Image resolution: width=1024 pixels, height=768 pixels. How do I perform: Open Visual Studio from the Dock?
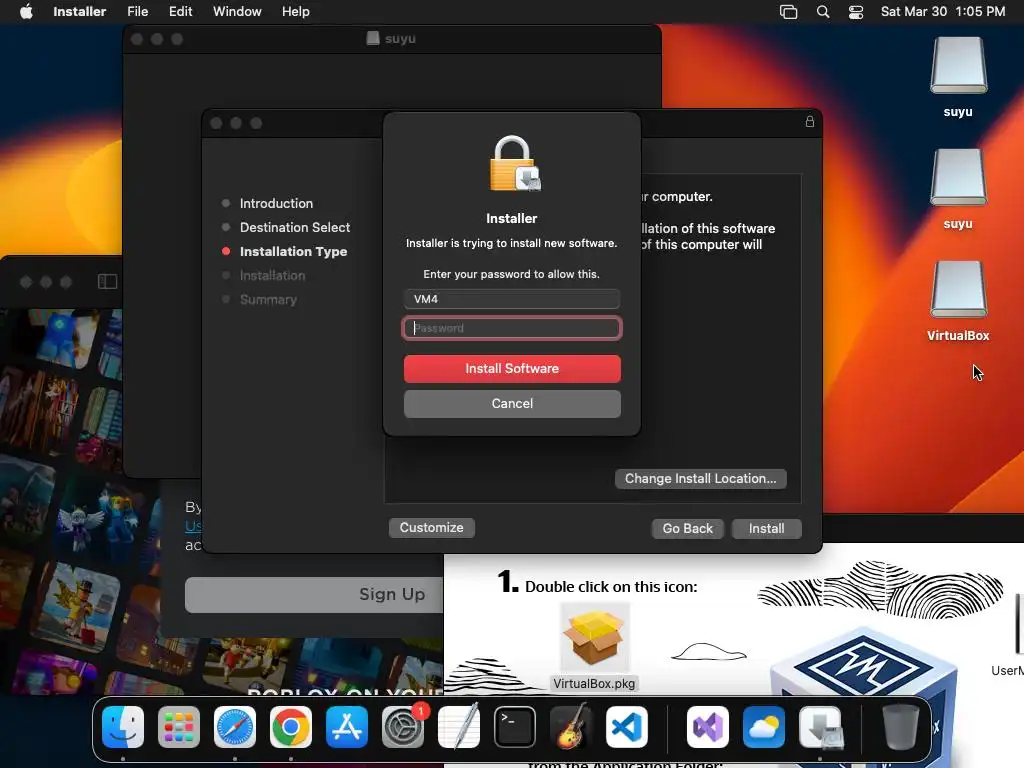click(708, 727)
